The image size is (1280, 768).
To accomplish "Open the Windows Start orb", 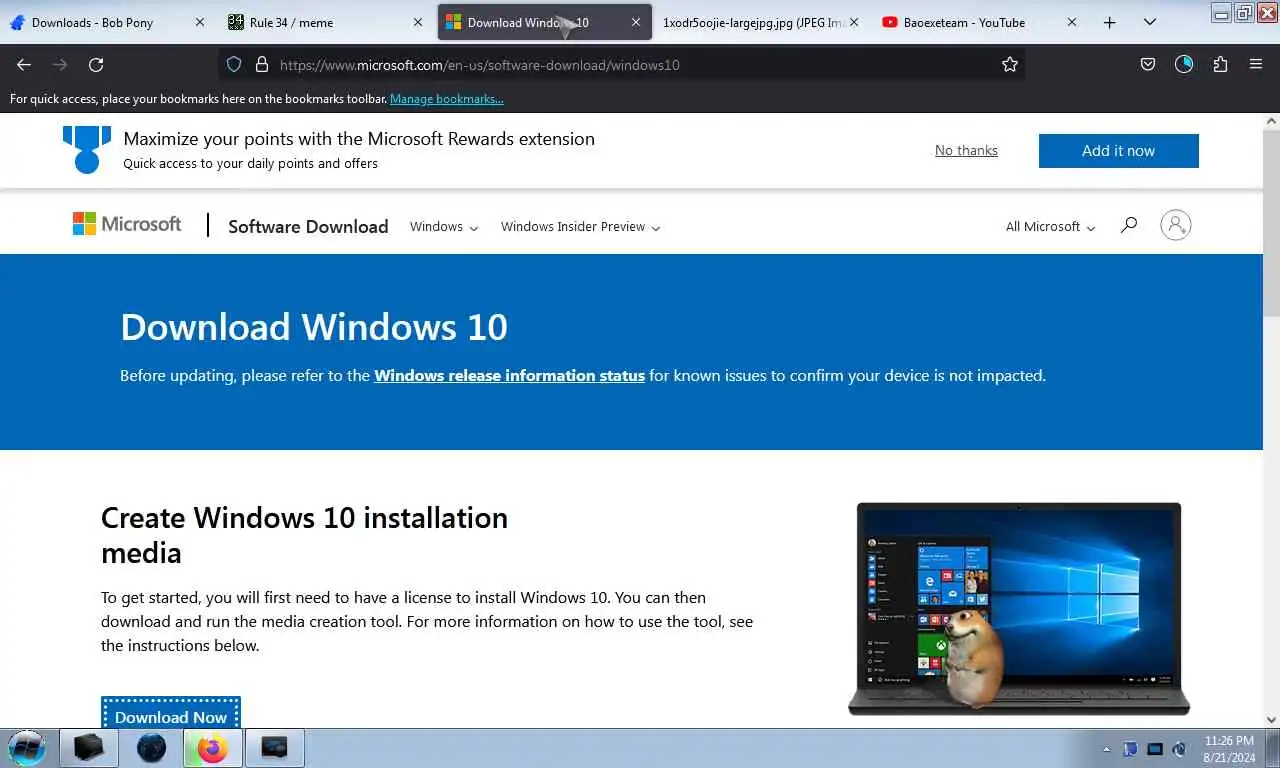I will [x=27, y=748].
